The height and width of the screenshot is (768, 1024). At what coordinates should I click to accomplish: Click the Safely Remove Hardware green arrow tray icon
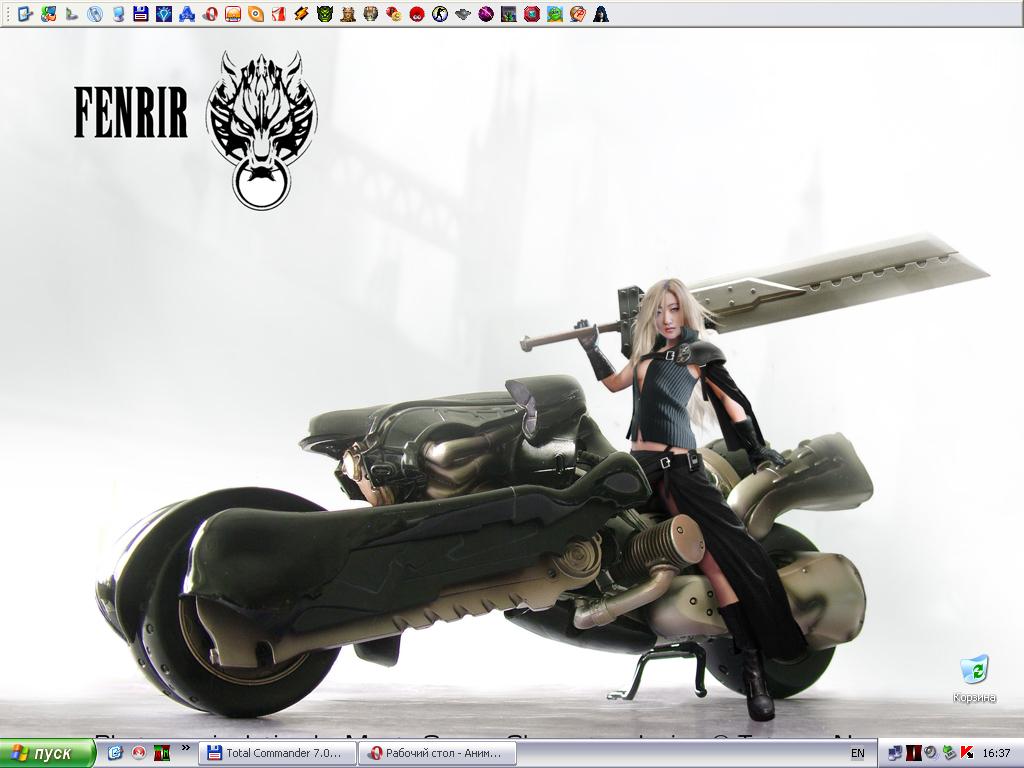pyautogui.click(x=949, y=754)
